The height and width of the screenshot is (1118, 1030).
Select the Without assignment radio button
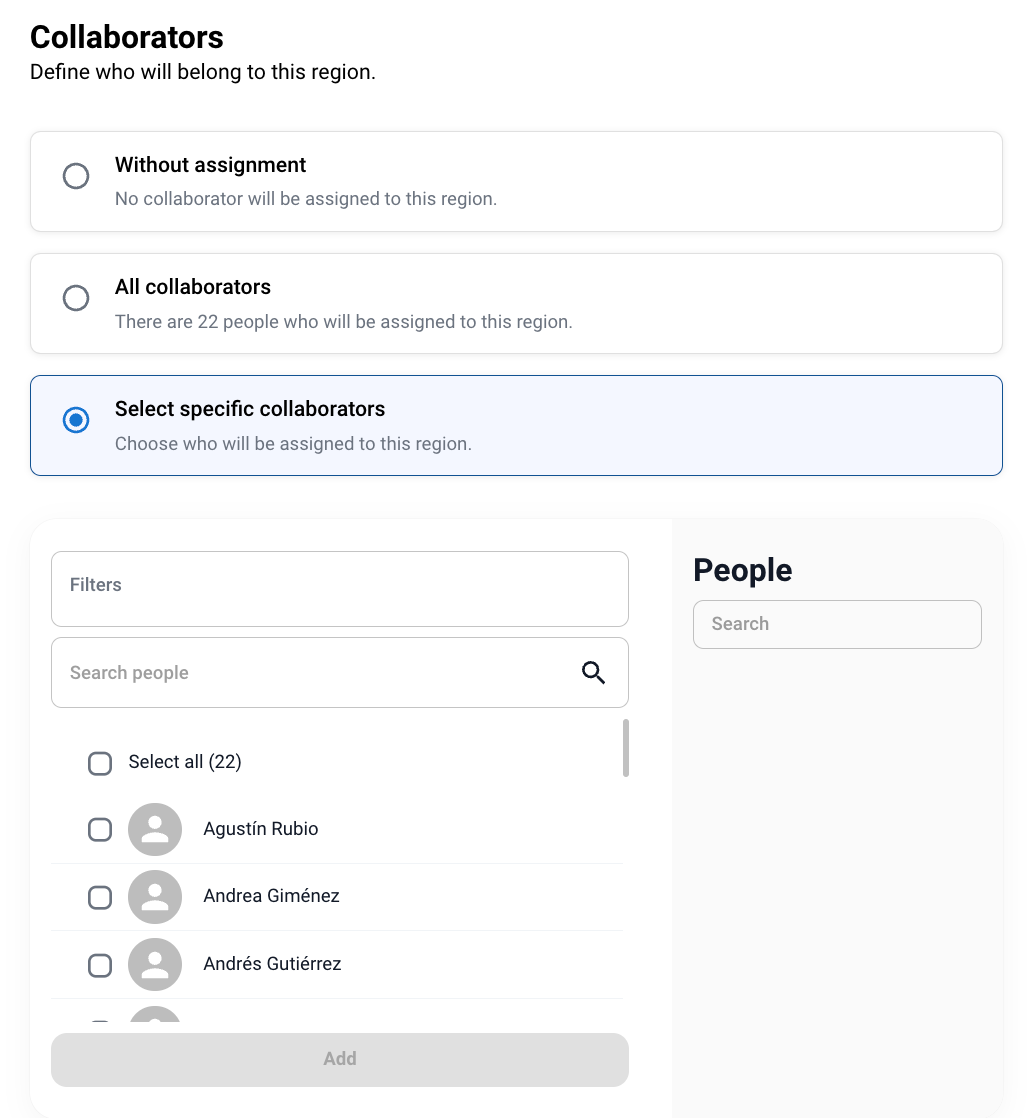pyautogui.click(x=76, y=177)
